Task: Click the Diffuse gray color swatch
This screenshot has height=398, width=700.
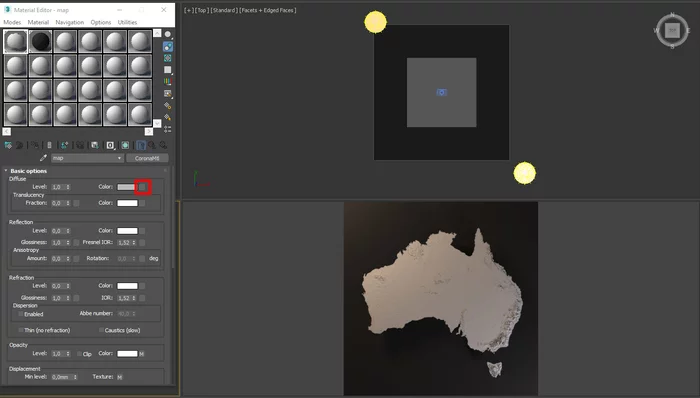Action: [x=126, y=187]
